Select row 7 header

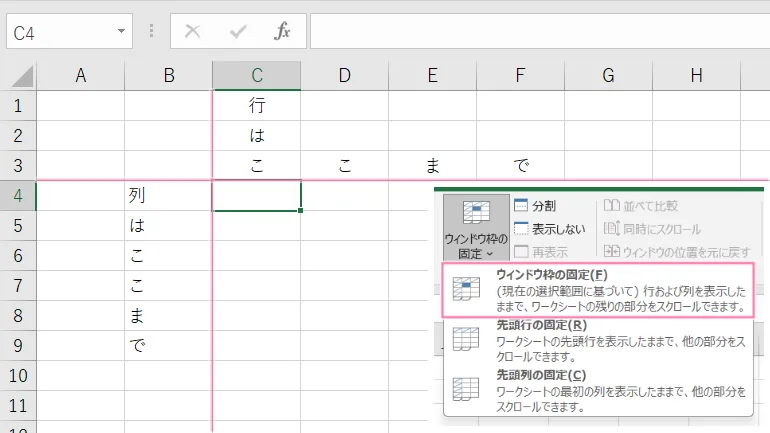18,286
